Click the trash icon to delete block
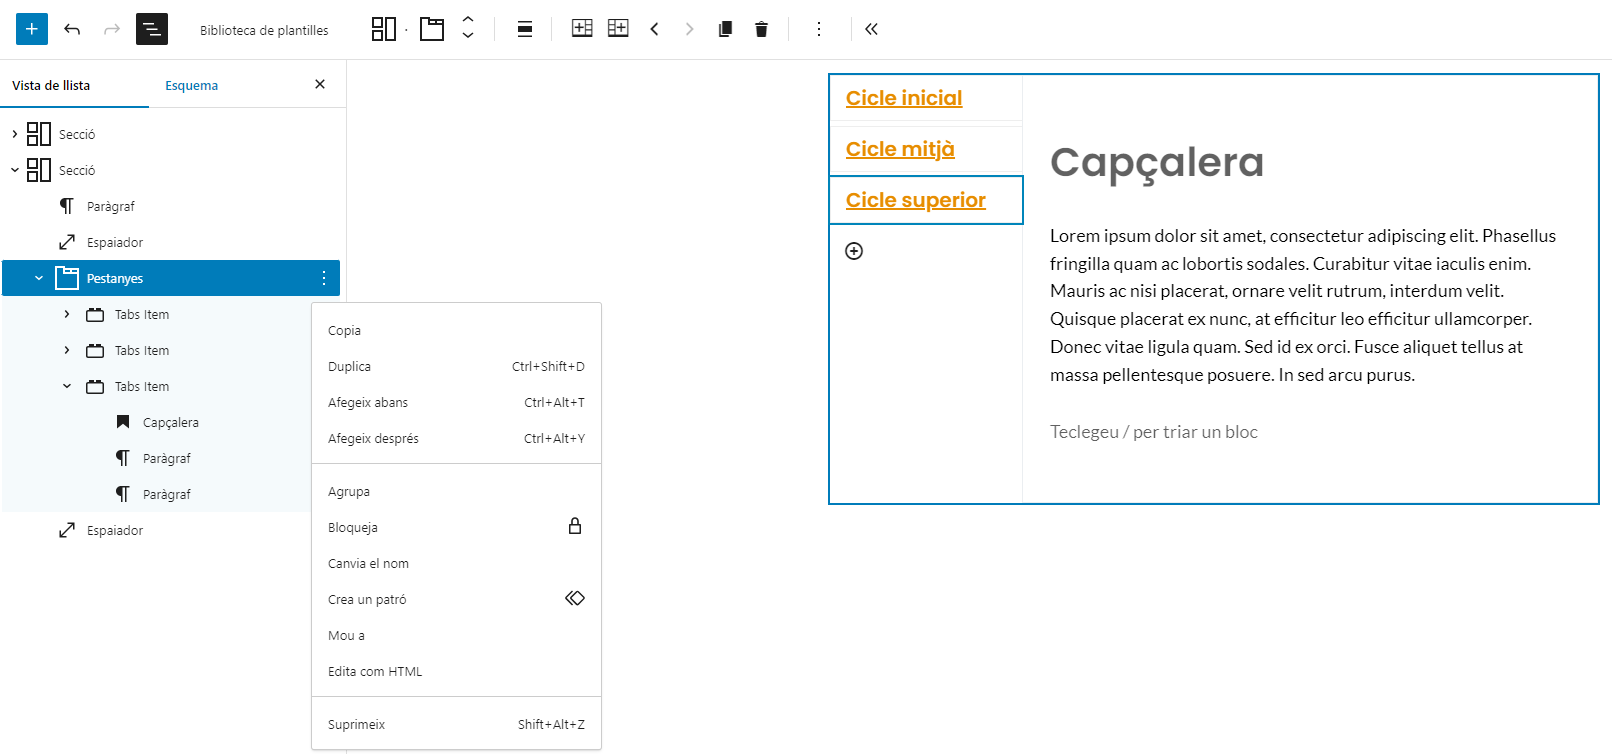This screenshot has width=1612, height=754. tap(761, 29)
